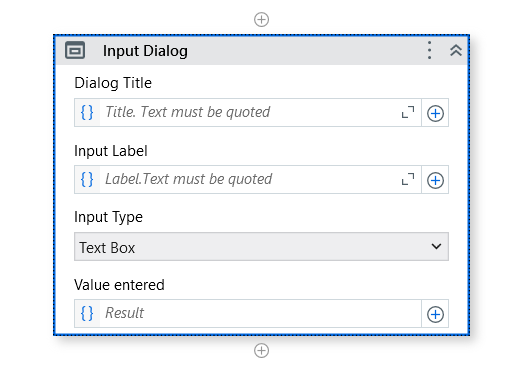Viewport: 521px width, 376px height.
Task: Open expression builder braces for Dialog Title
Action: (87, 112)
